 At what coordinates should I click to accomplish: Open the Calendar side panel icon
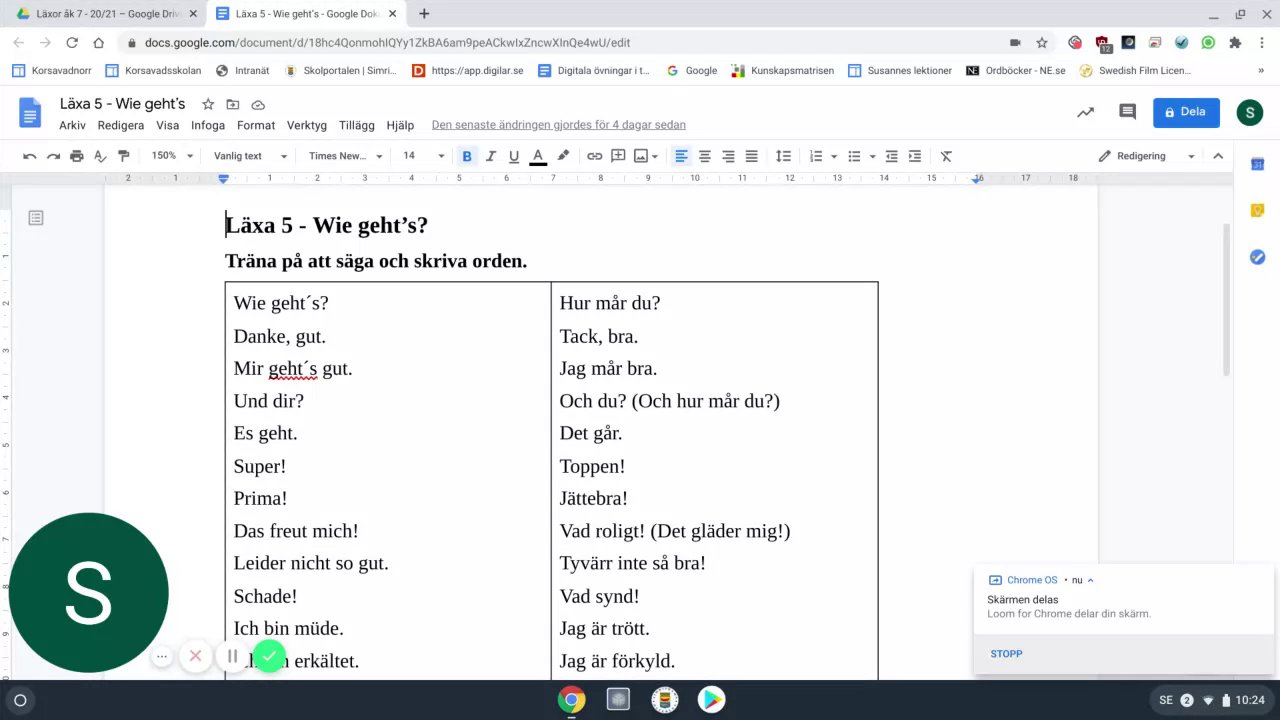click(1258, 164)
